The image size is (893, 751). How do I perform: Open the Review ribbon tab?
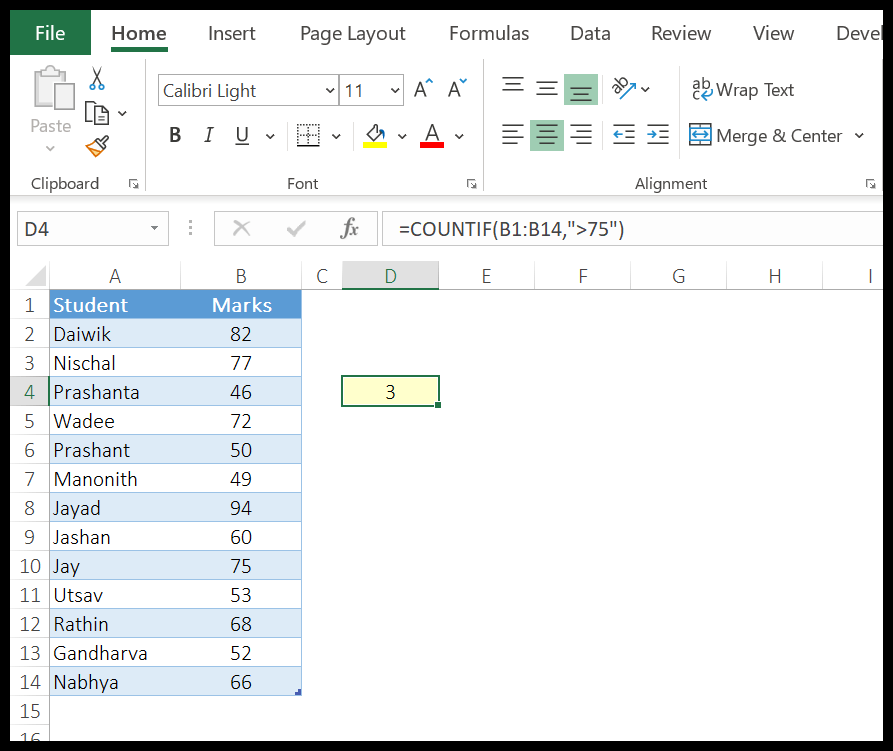(x=681, y=33)
